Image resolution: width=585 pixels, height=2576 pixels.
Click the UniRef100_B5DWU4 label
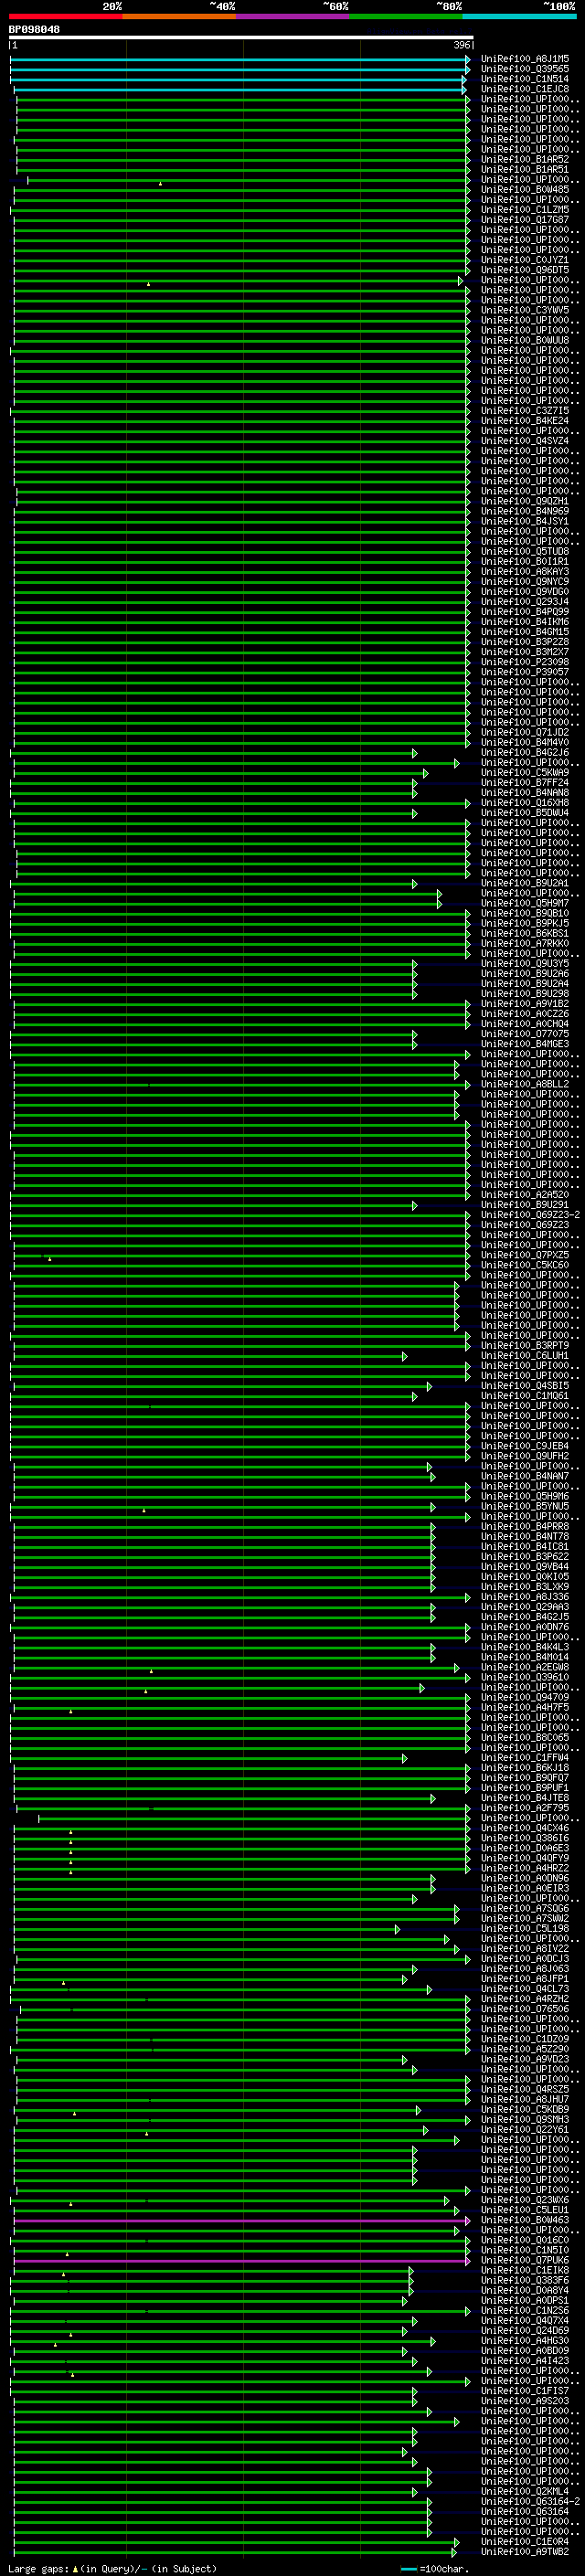[x=525, y=813]
